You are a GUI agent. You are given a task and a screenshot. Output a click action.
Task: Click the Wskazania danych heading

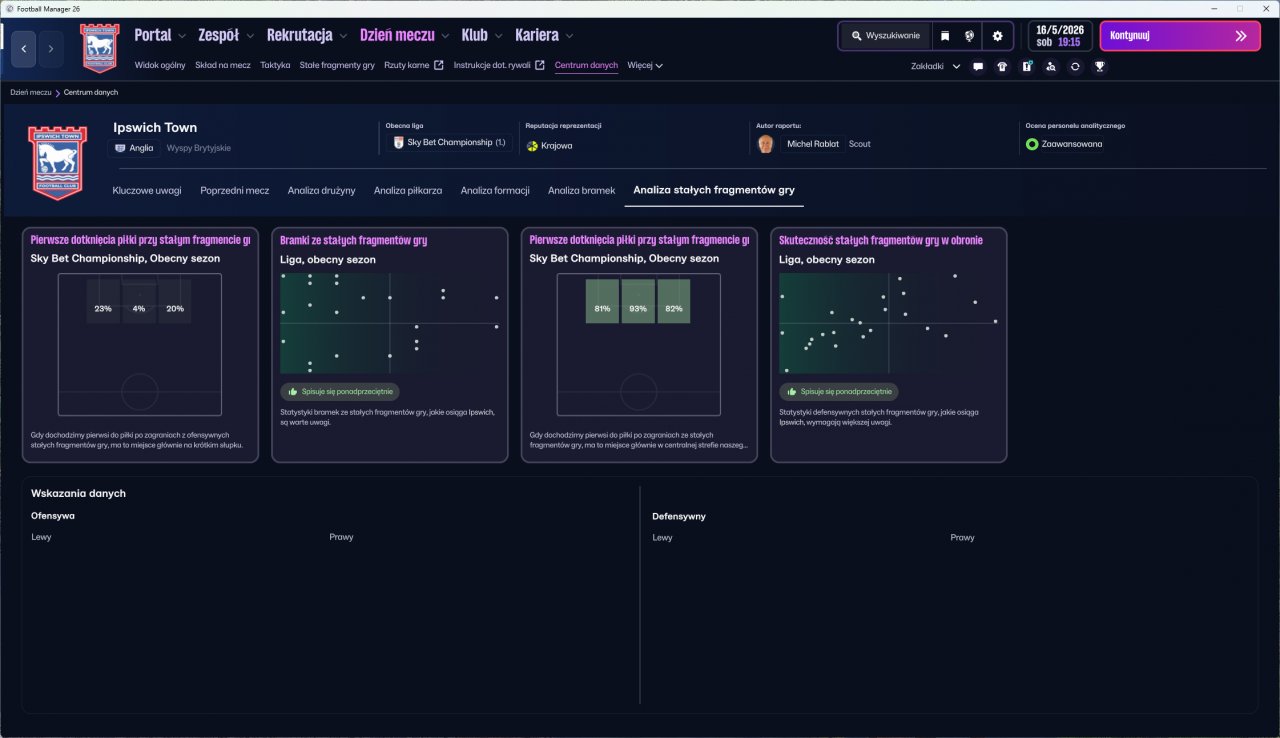78,493
